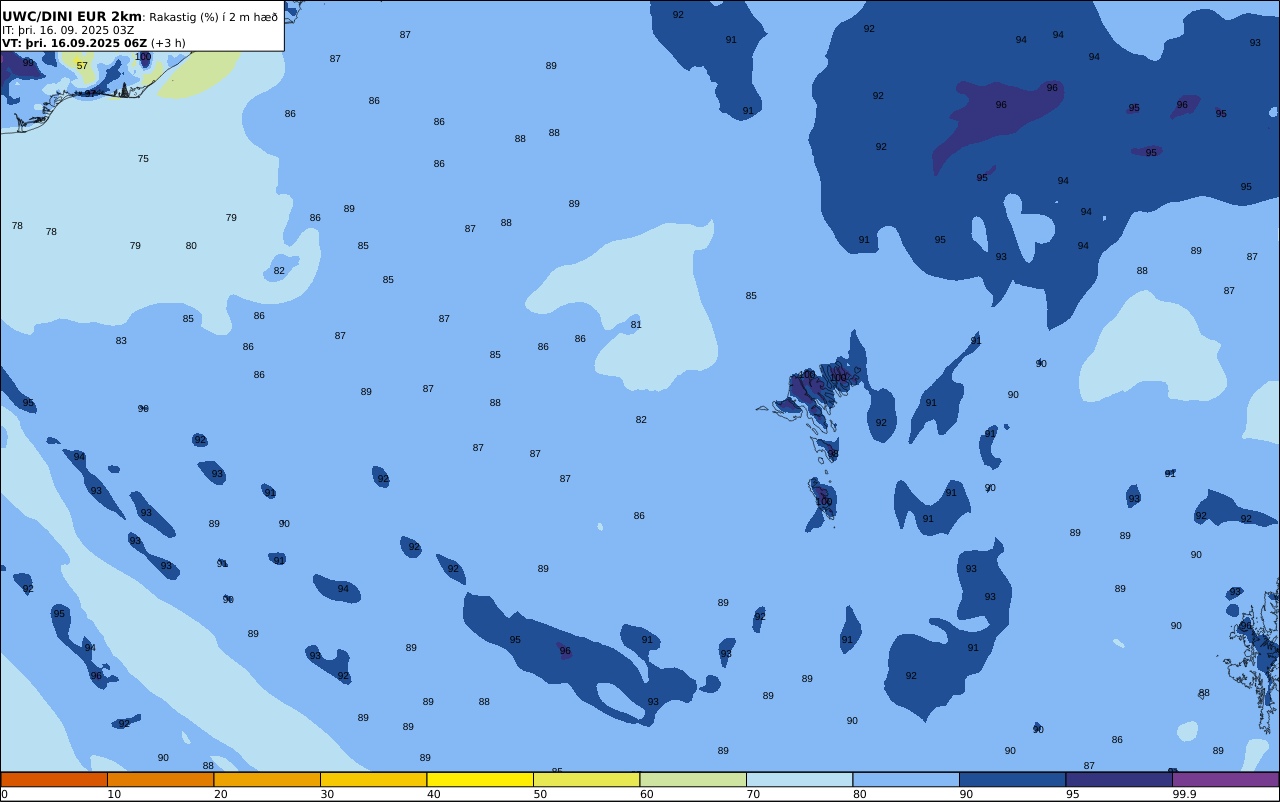Click the pale blue 70–80 legend swatch
The height and width of the screenshot is (802, 1280).
click(799, 779)
